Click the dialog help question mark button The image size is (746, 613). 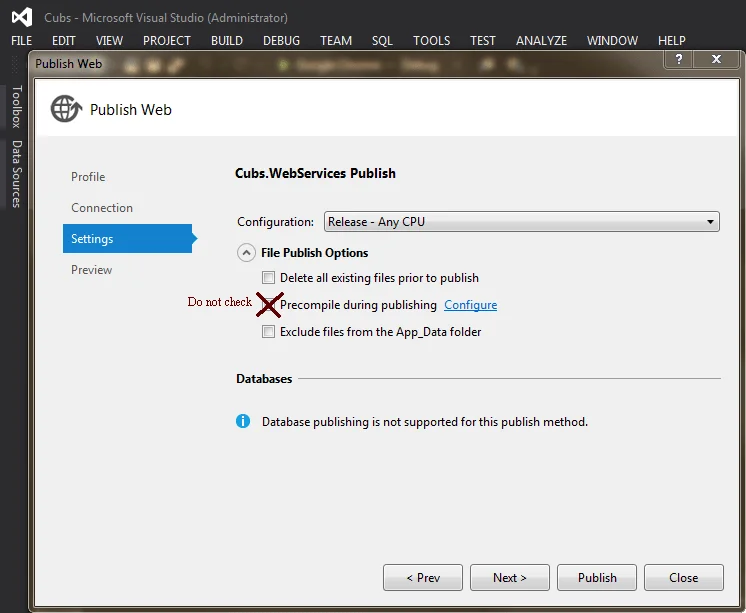pos(681,60)
